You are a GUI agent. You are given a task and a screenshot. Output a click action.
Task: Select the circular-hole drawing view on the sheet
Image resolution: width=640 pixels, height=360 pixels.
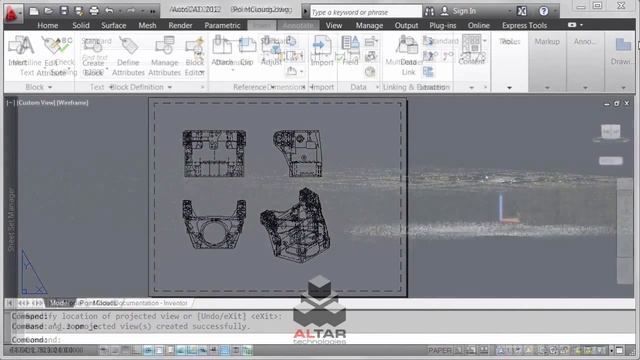(x=214, y=224)
